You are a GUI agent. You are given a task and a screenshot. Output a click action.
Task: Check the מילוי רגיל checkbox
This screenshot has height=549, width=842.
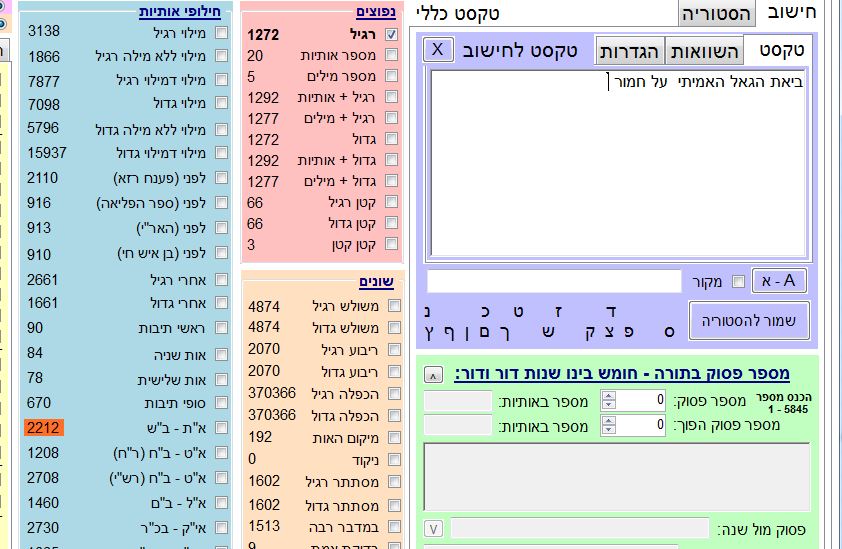pyautogui.click(x=221, y=32)
